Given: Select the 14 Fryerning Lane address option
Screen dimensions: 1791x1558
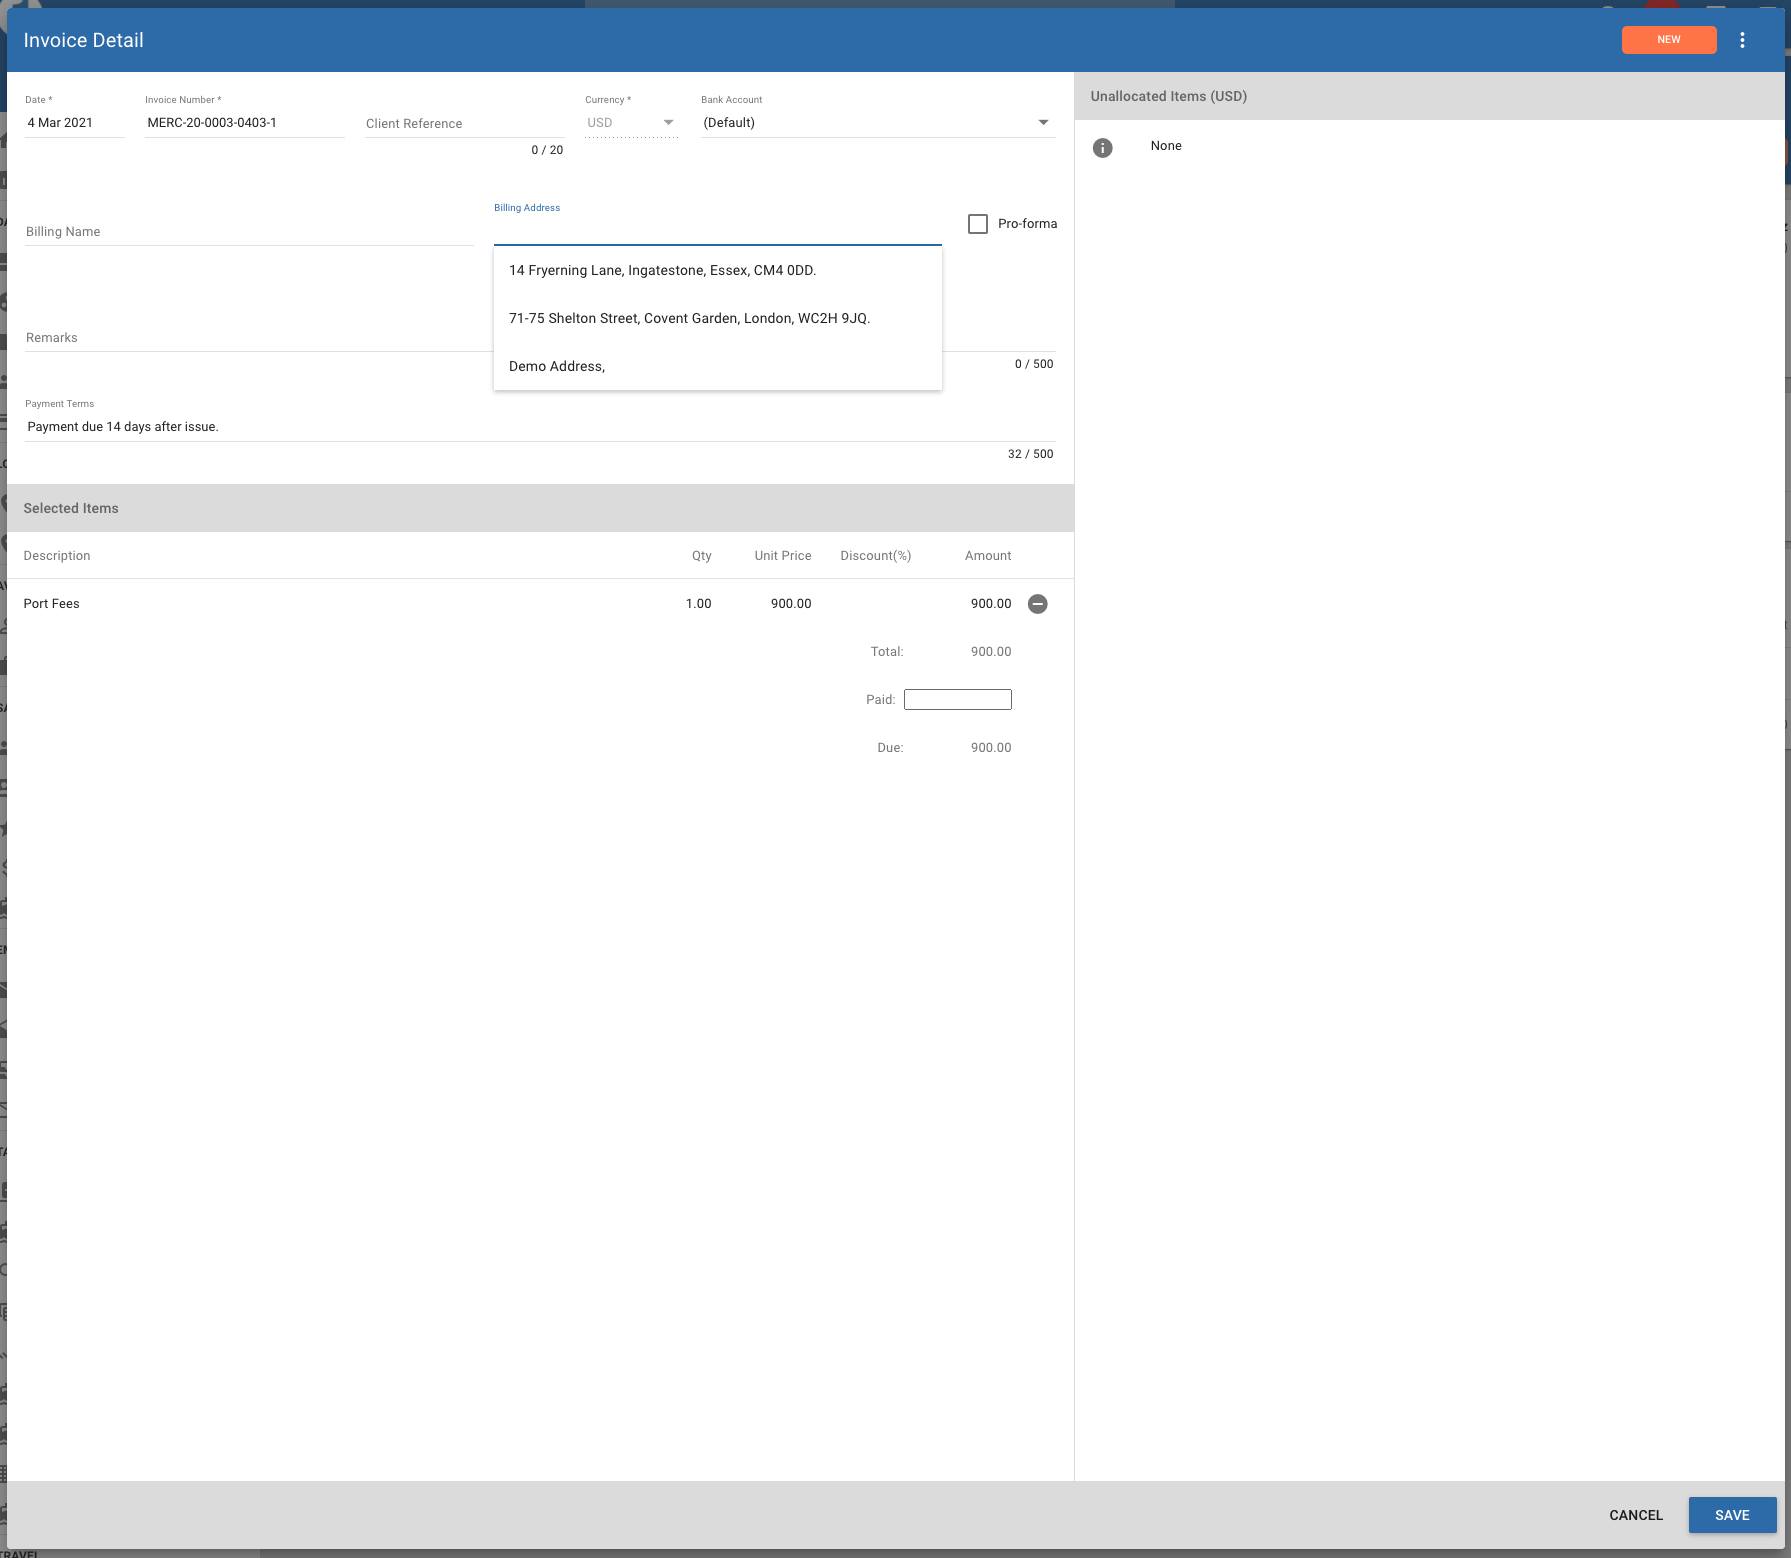Looking at the screenshot, I should click(x=718, y=270).
